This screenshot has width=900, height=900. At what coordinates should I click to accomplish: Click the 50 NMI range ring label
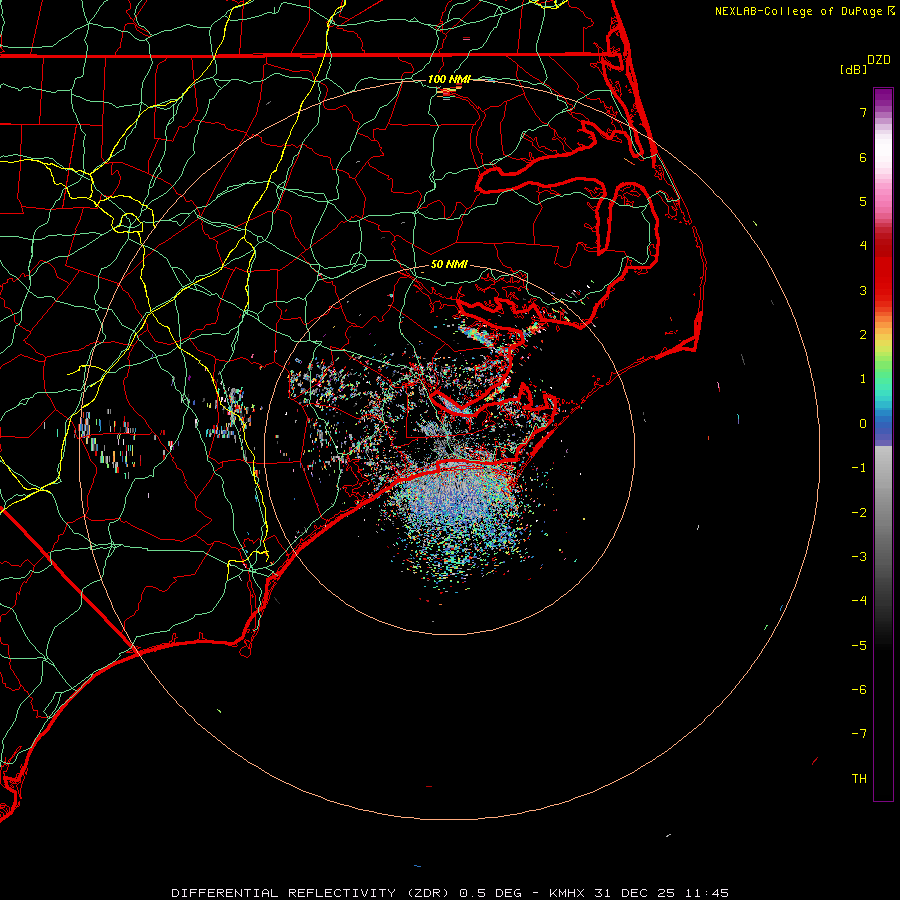pyautogui.click(x=449, y=264)
